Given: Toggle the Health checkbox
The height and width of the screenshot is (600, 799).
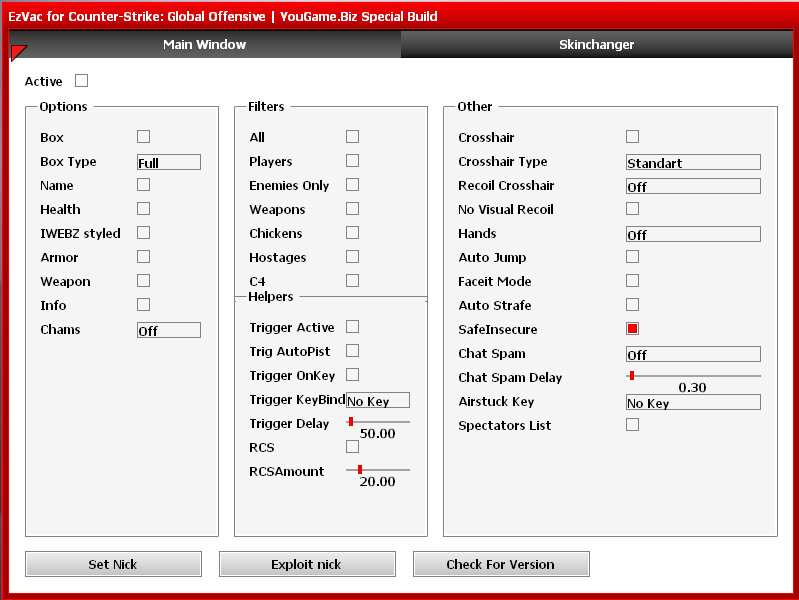Looking at the screenshot, I should point(144,208).
